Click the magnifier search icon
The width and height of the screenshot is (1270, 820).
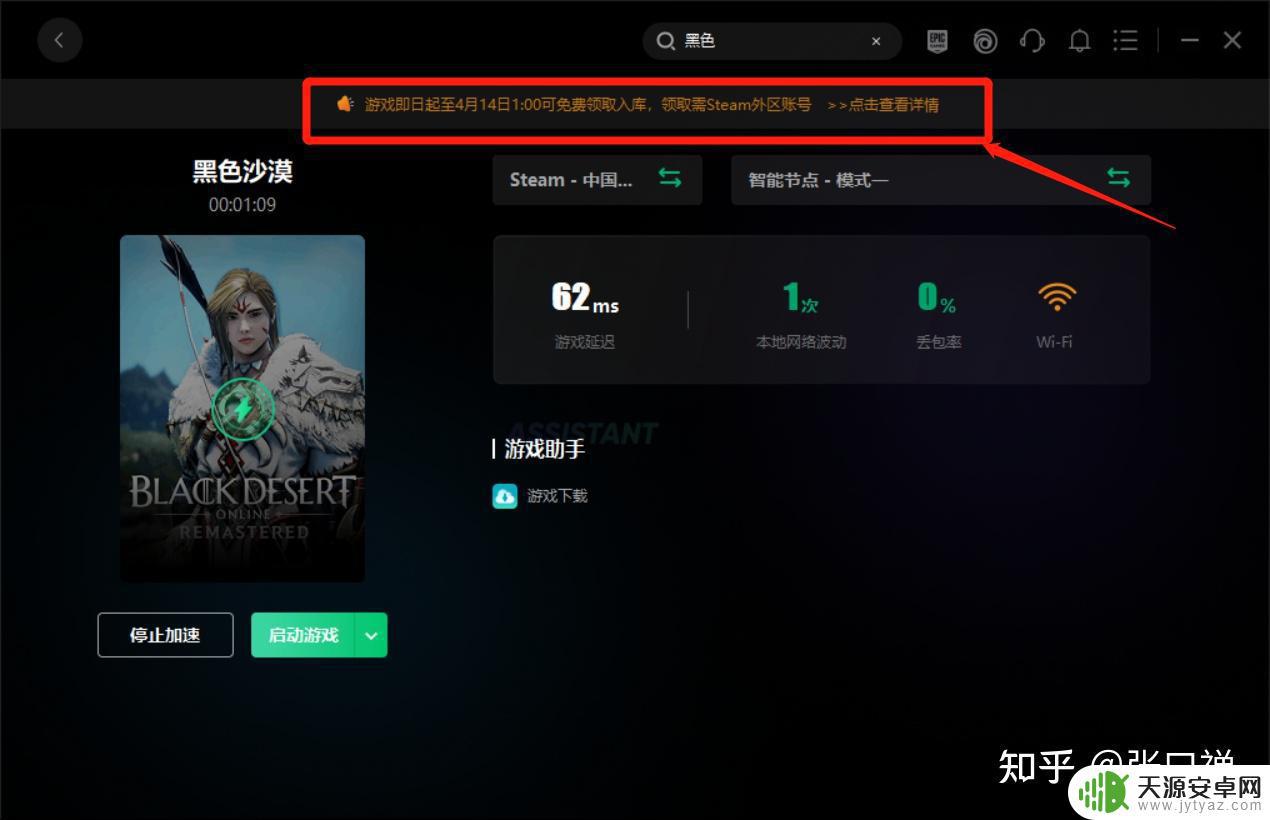tap(665, 41)
